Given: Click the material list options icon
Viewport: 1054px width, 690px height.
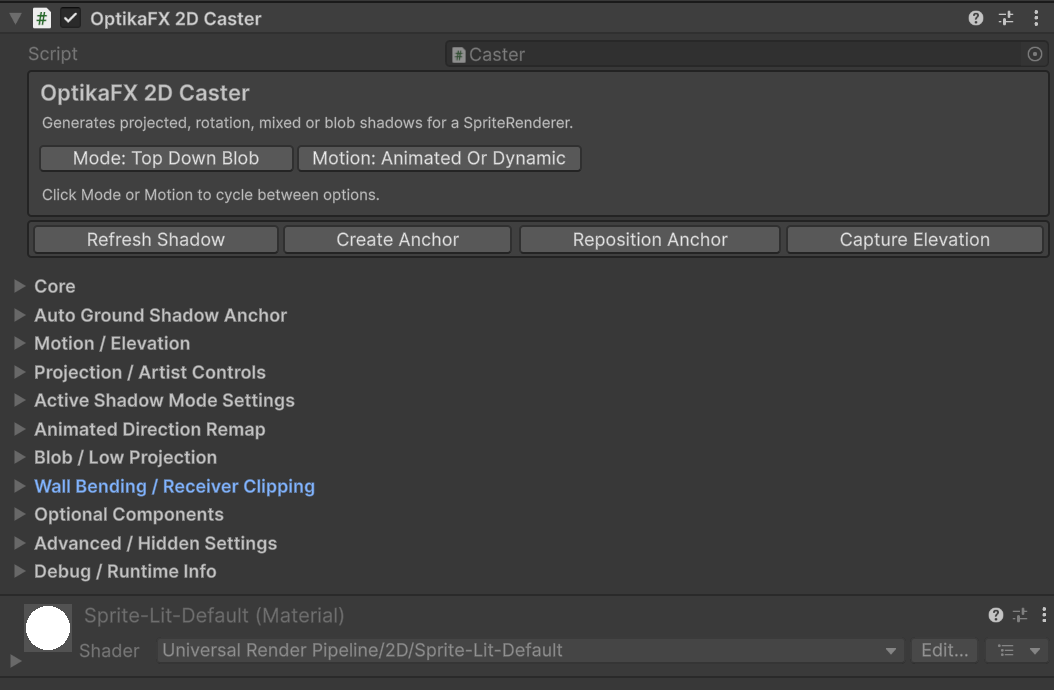Looking at the screenshot, I should tap(1006, 650).
